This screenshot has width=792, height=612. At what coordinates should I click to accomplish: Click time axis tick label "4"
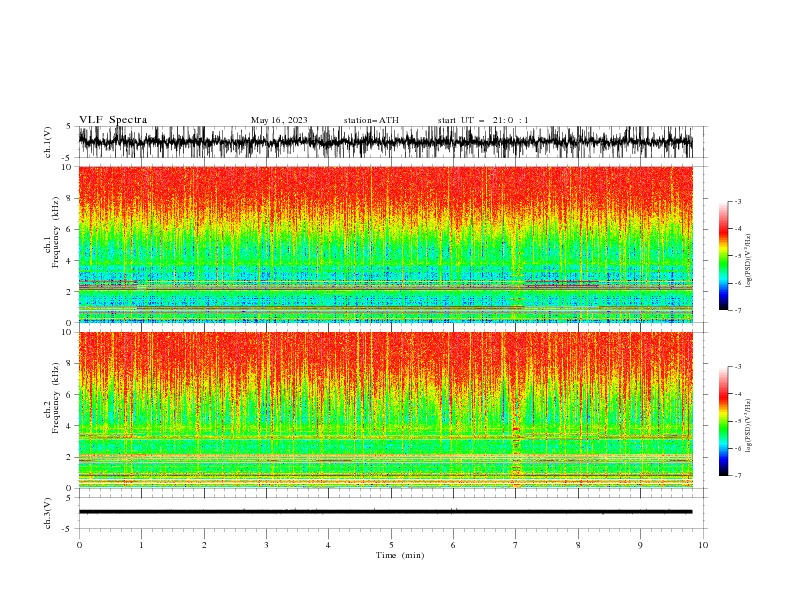[328, 545]
